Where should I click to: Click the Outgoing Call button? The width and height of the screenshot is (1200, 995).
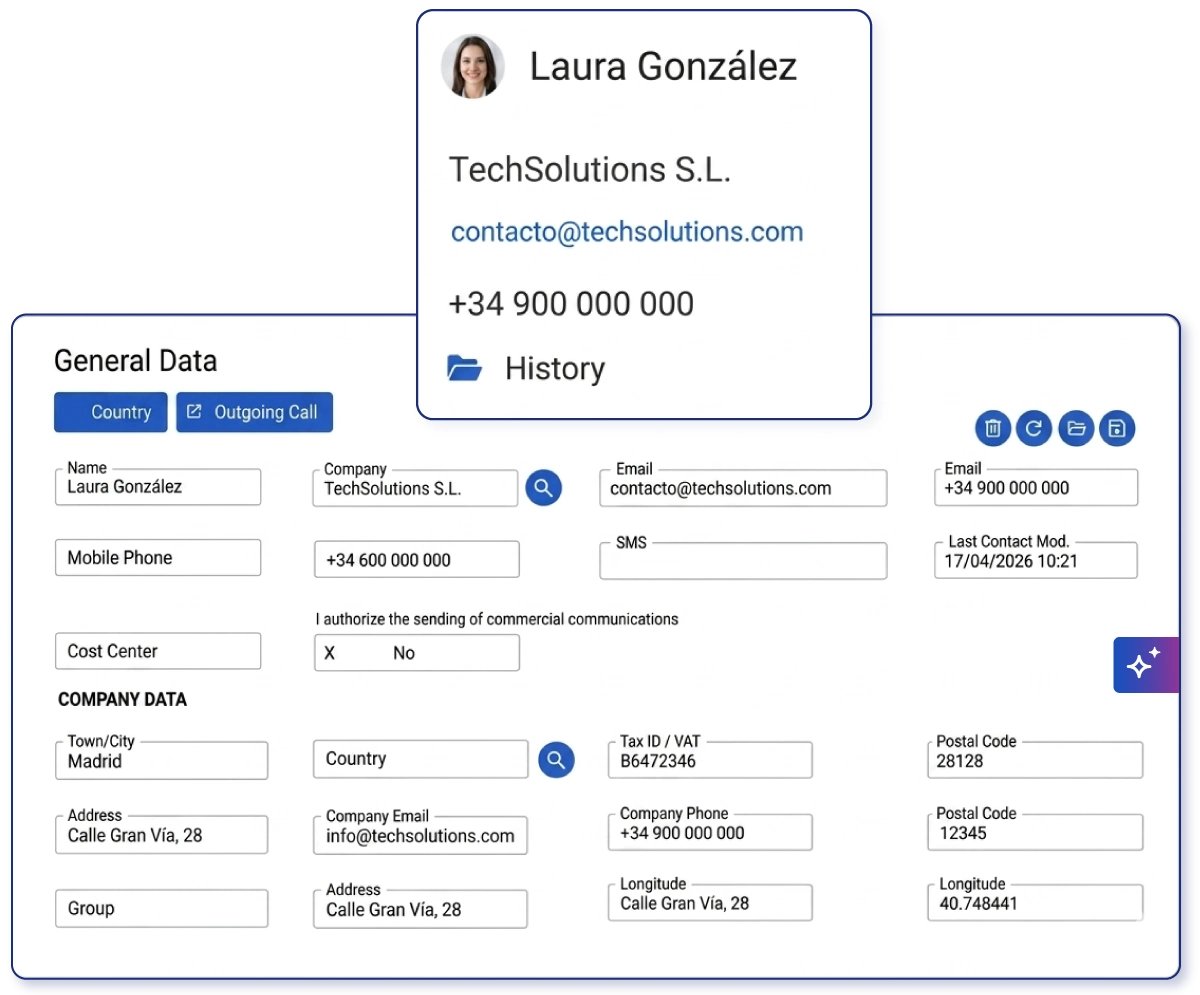coord(254,412)
